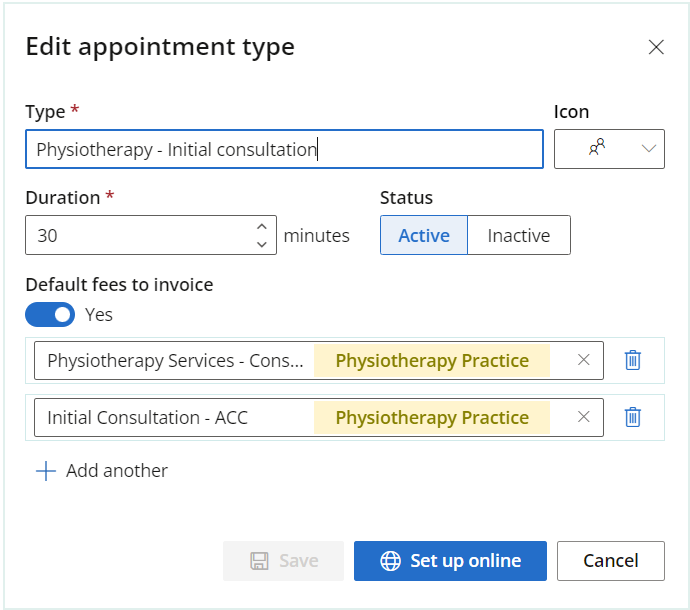Screen dimensions: 690x610
Task: Click the plus icon beside Add another
Action: [x=46, y=471]
